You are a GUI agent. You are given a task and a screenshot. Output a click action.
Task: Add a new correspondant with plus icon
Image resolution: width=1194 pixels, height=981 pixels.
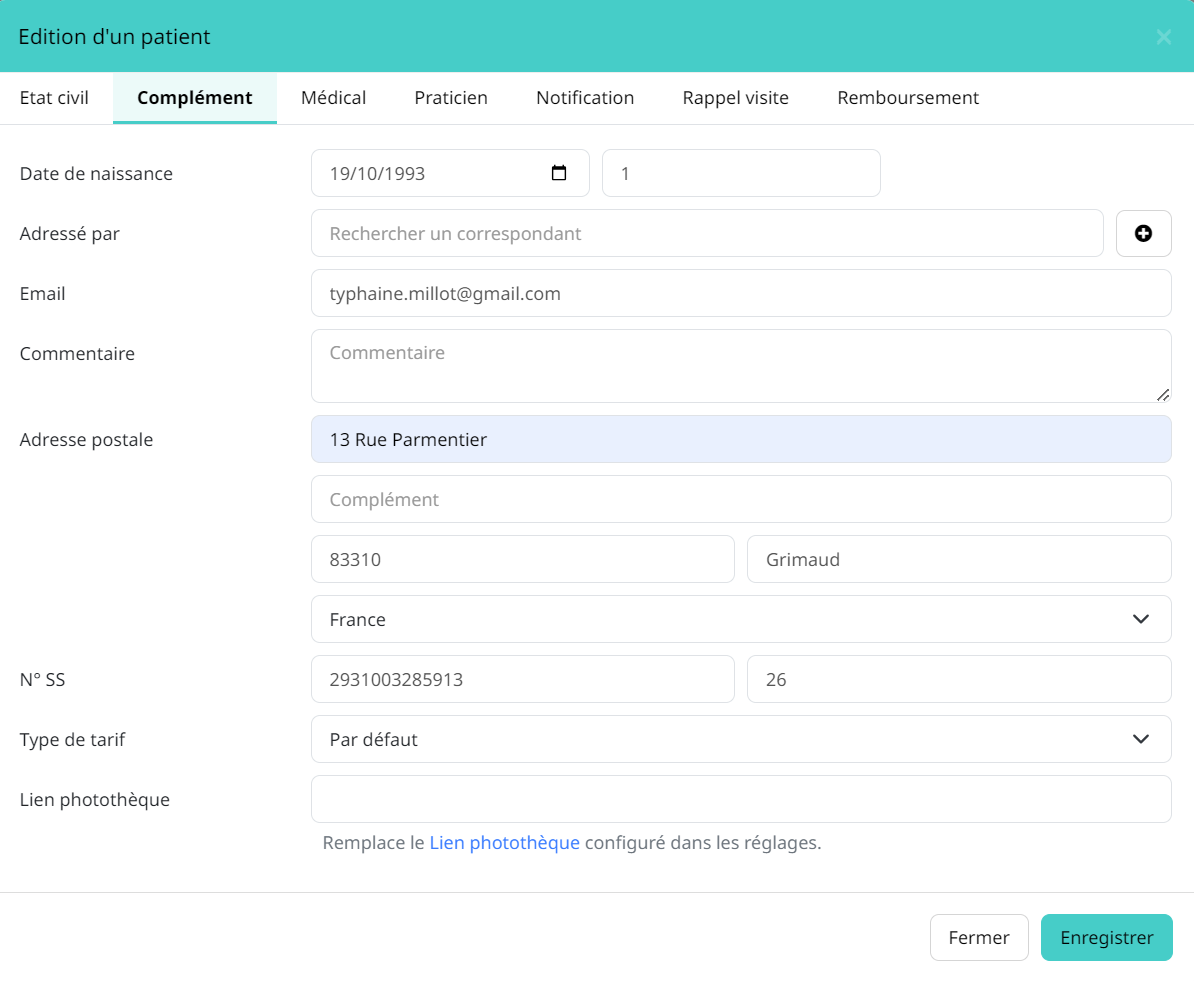pyautogui.click(x=1143, y=234)
